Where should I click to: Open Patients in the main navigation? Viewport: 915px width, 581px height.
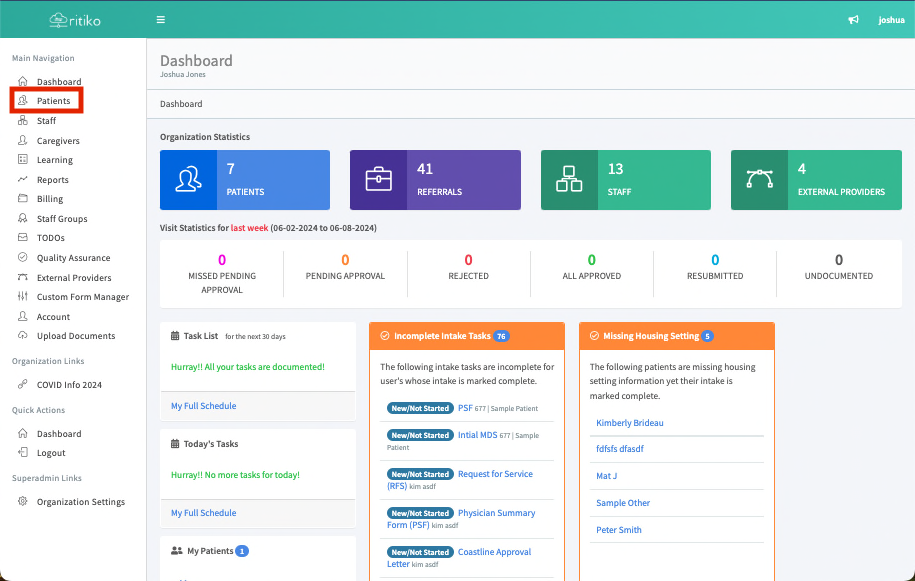pos(53,101)
